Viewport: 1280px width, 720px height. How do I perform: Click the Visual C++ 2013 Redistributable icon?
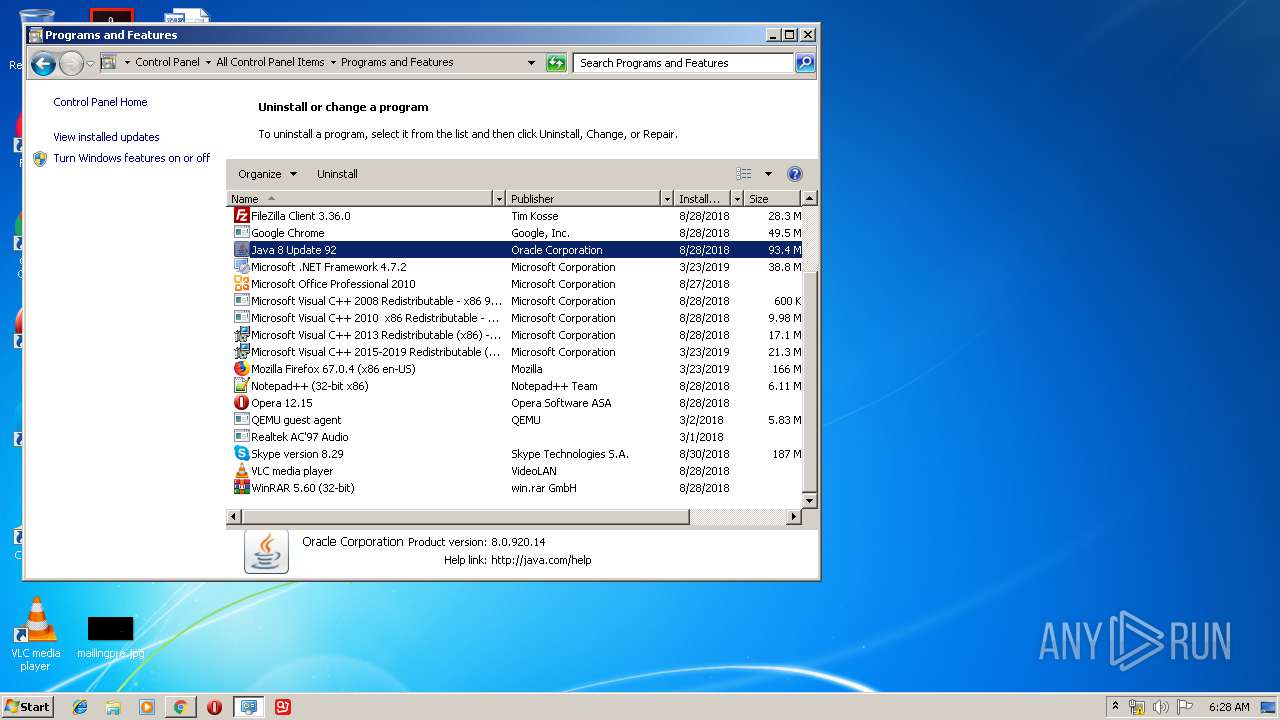[x=241, y=334]
